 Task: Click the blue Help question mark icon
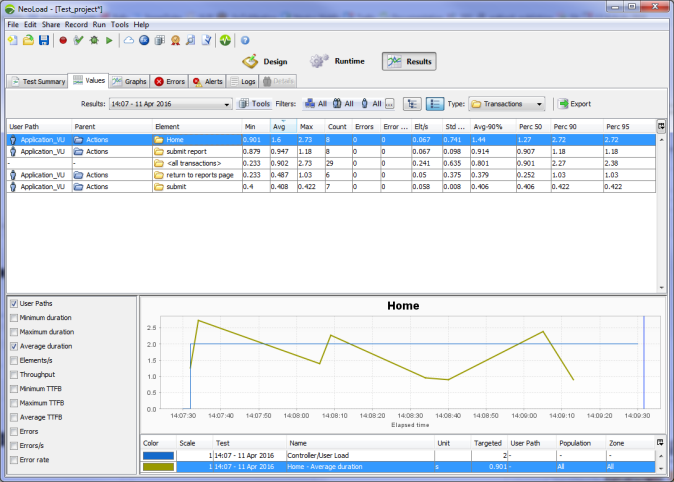244,40
